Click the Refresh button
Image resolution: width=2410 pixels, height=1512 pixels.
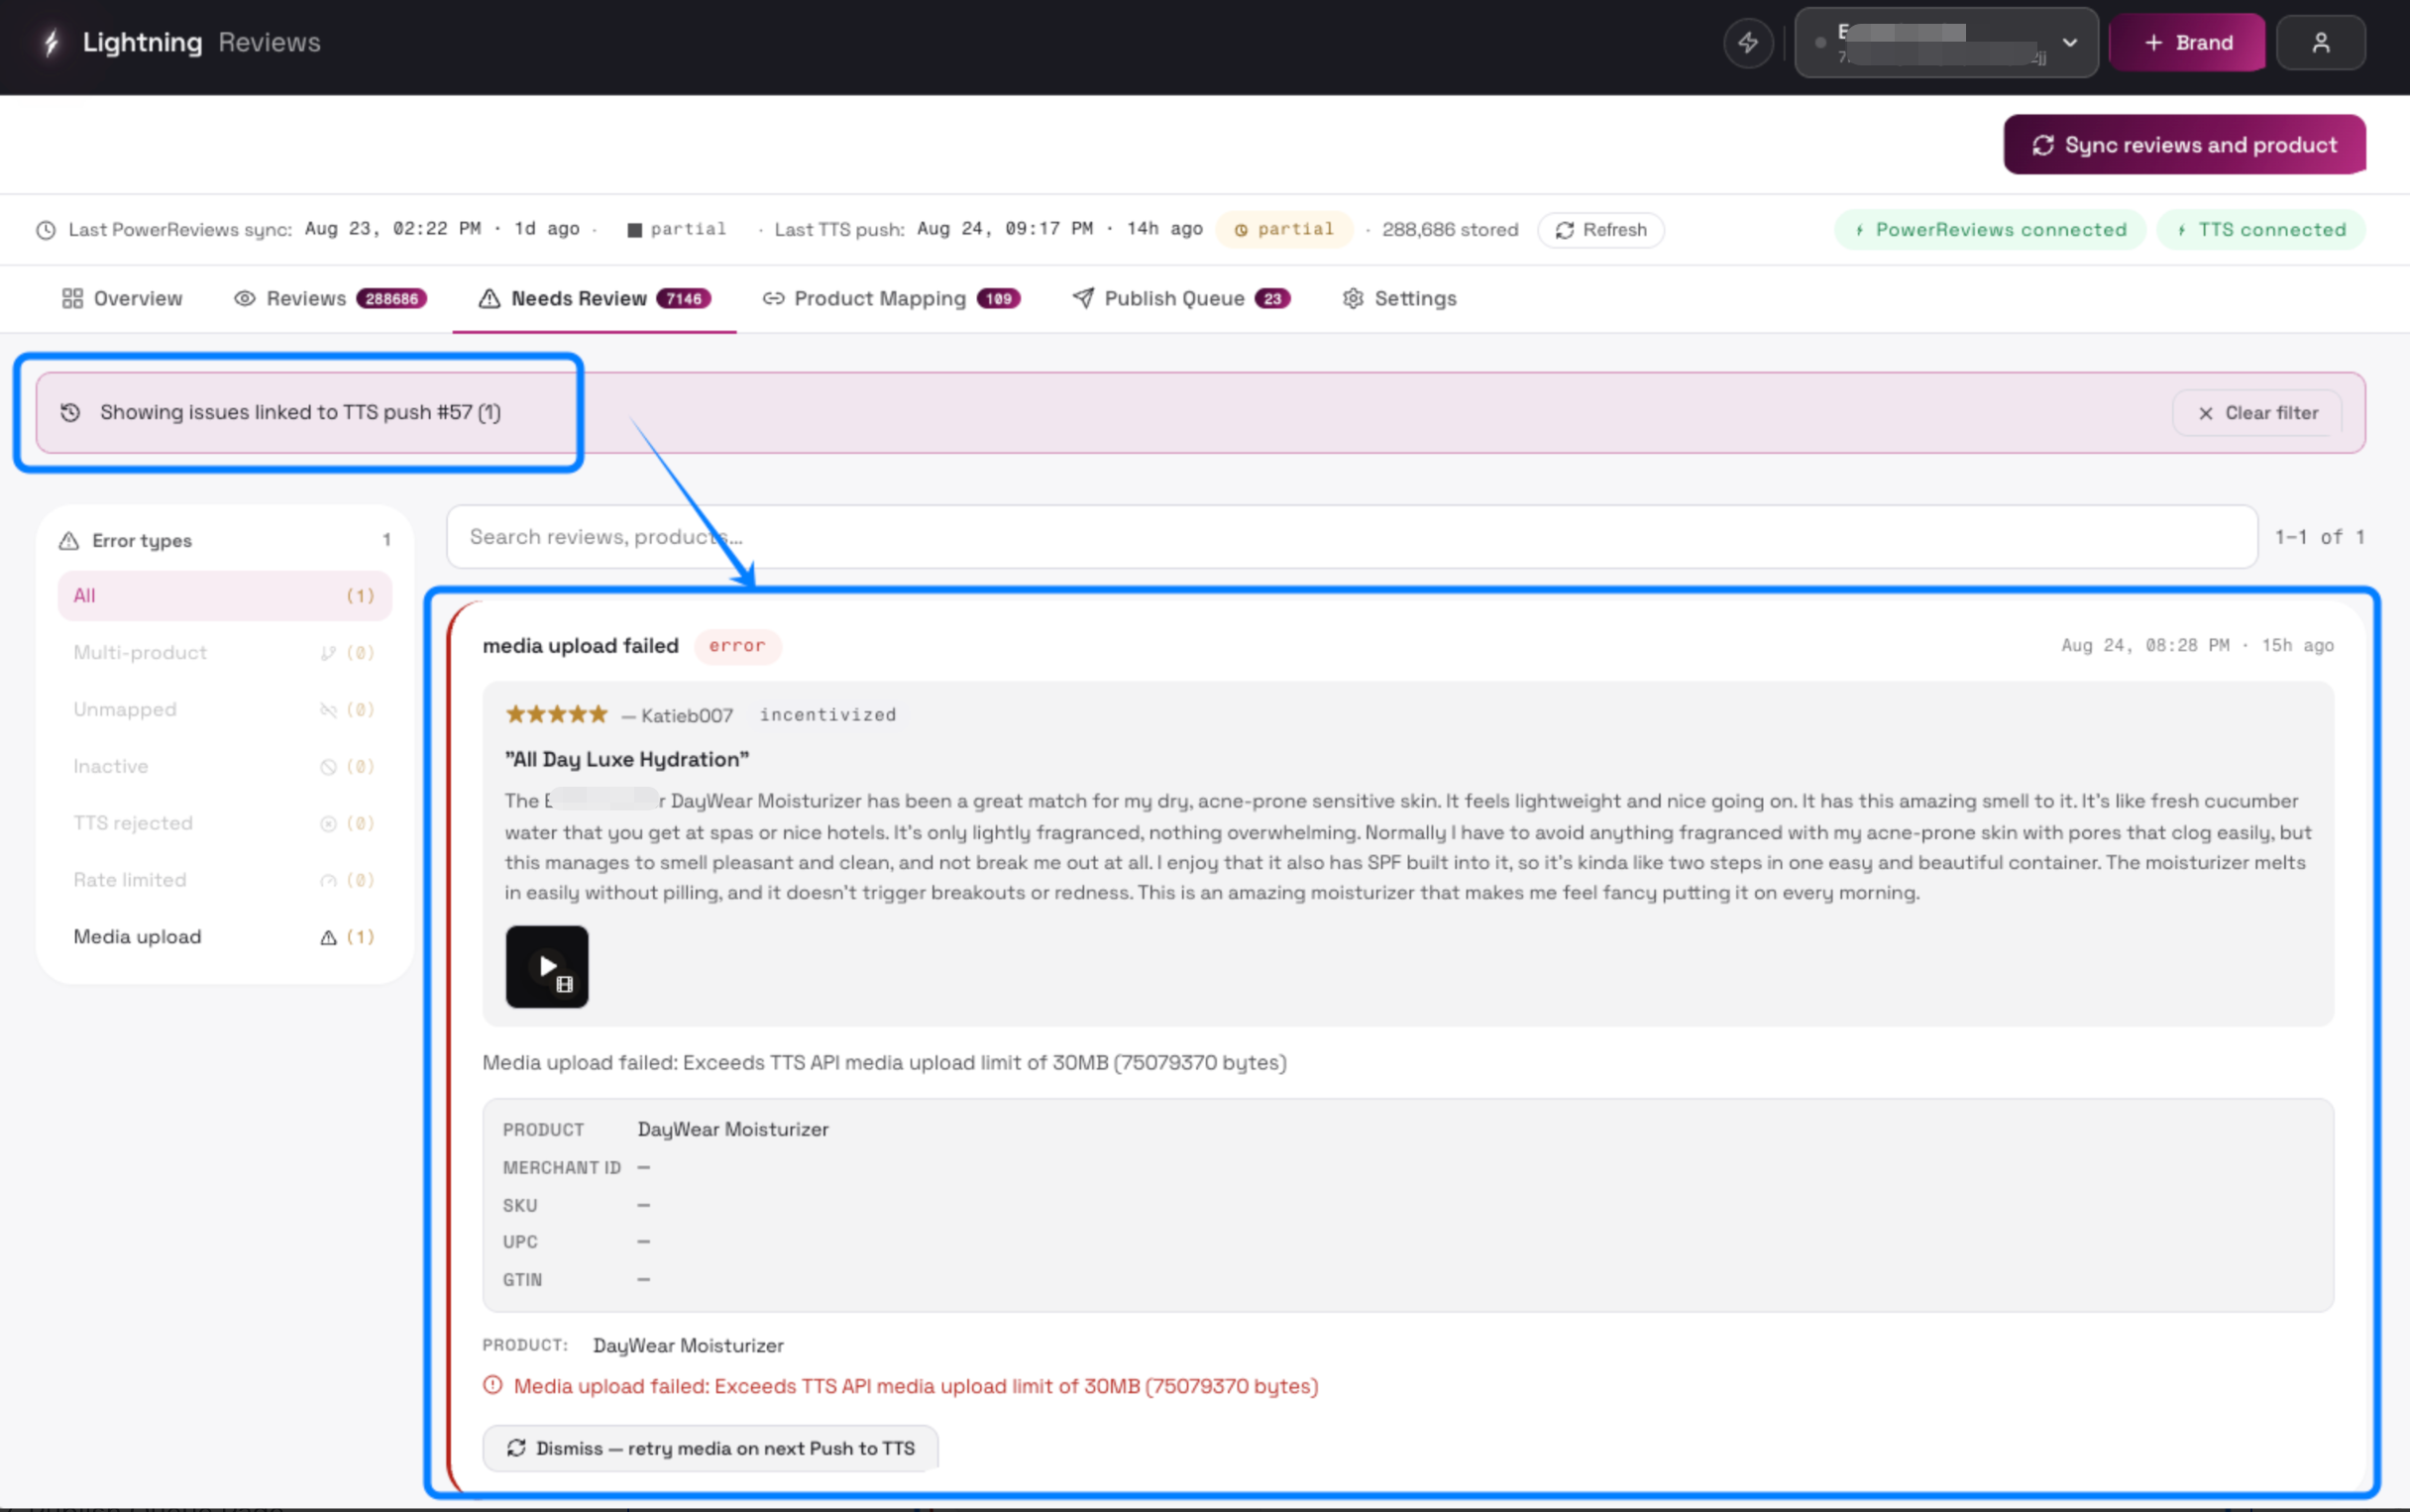pos(1601,230)
